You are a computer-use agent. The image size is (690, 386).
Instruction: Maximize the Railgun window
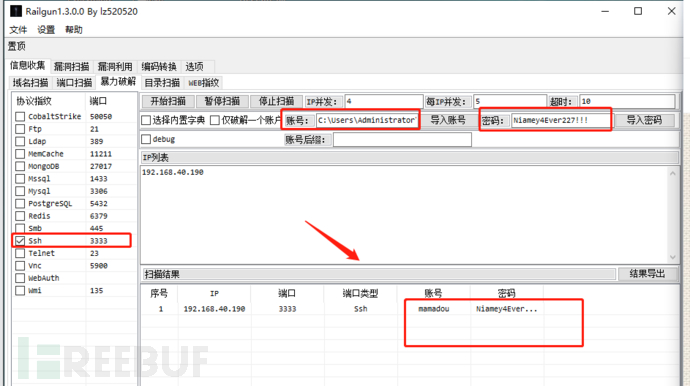638,11
